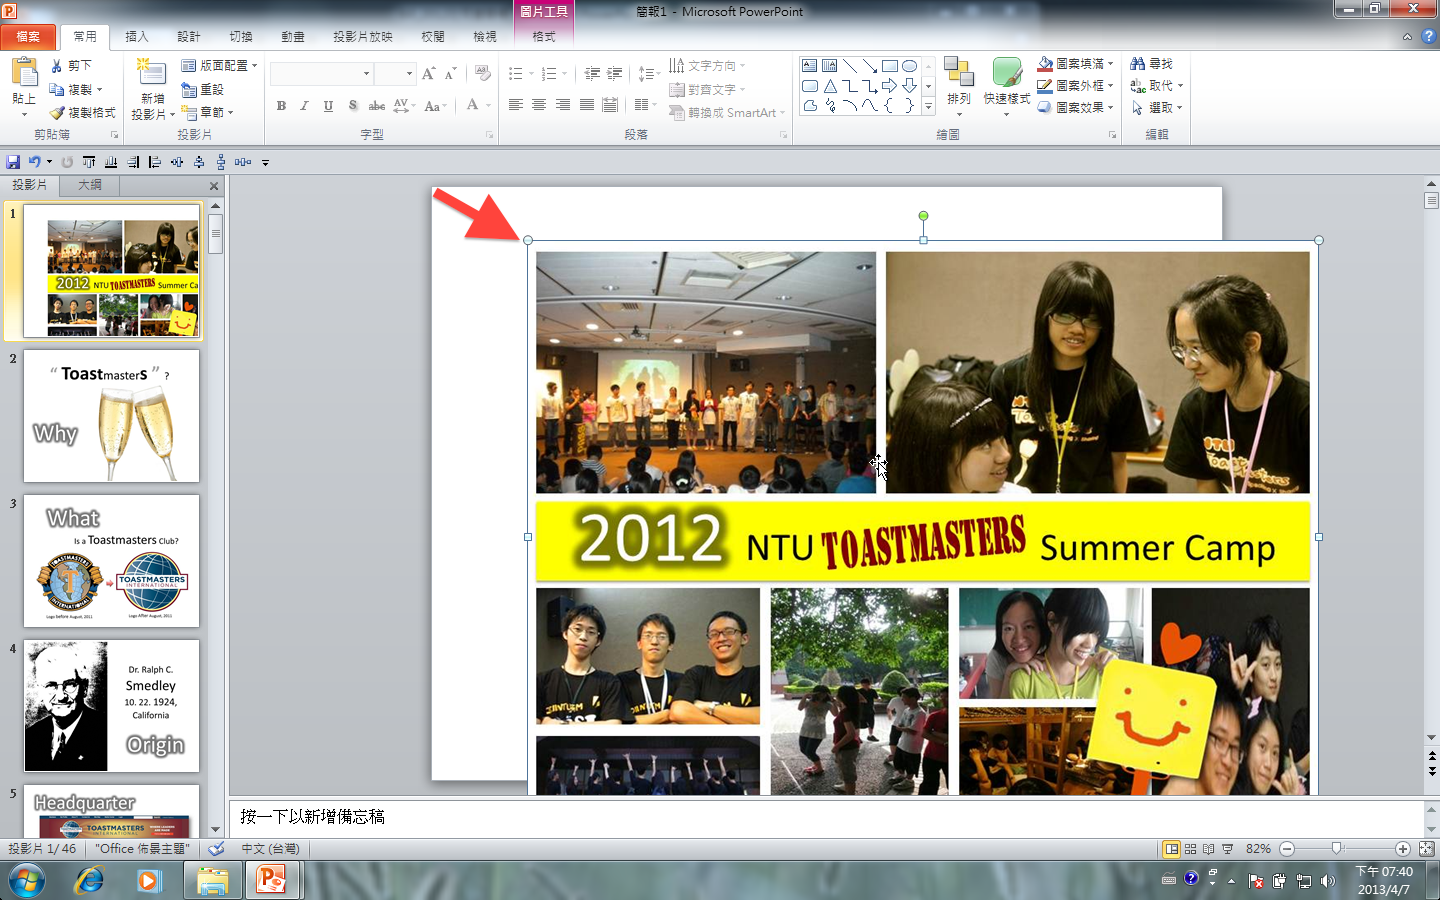Select the right arrow shape
The width and height of the screenshot is (1440, 900).
[889, 86]
